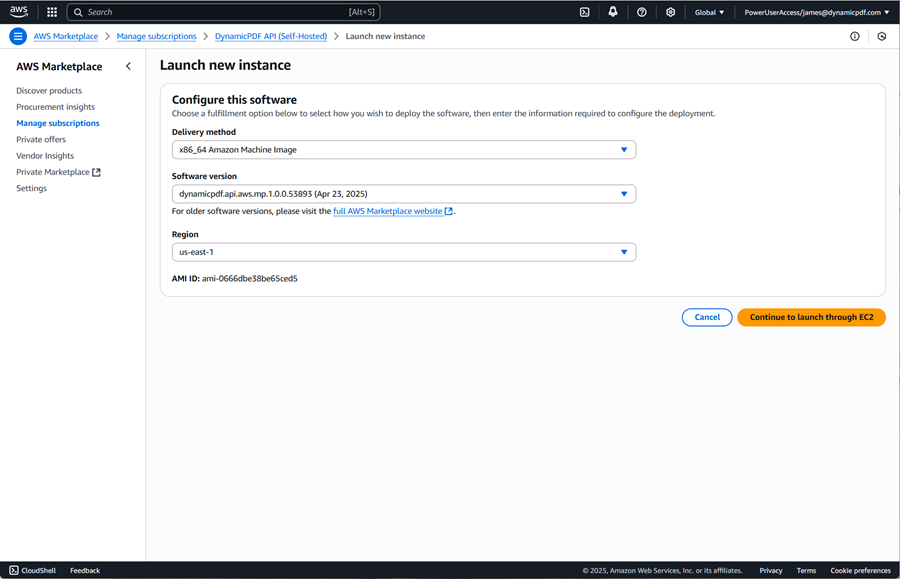Open the full AWS Marketplace website link
This screenshot has height=579, width=900.
coord(393,211)
